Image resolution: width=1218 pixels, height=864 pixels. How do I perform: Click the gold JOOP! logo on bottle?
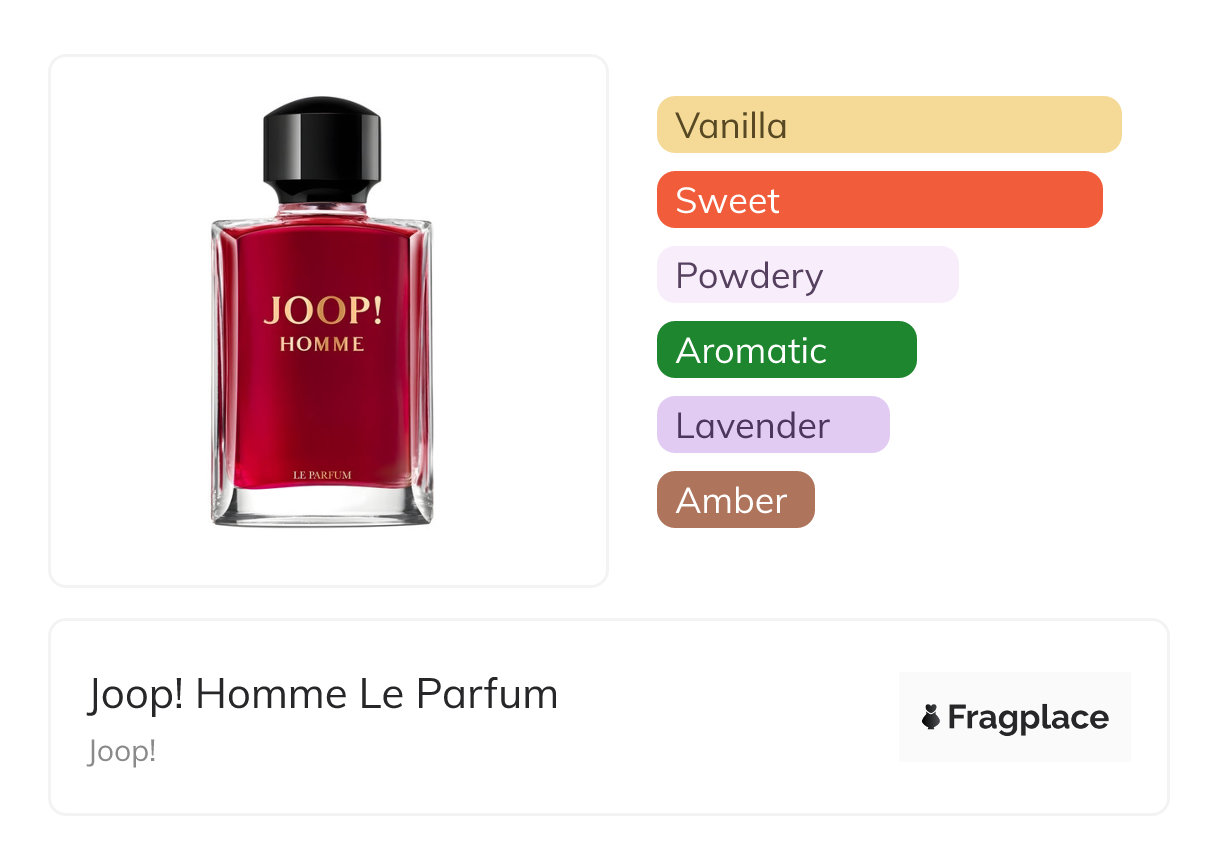322,311
